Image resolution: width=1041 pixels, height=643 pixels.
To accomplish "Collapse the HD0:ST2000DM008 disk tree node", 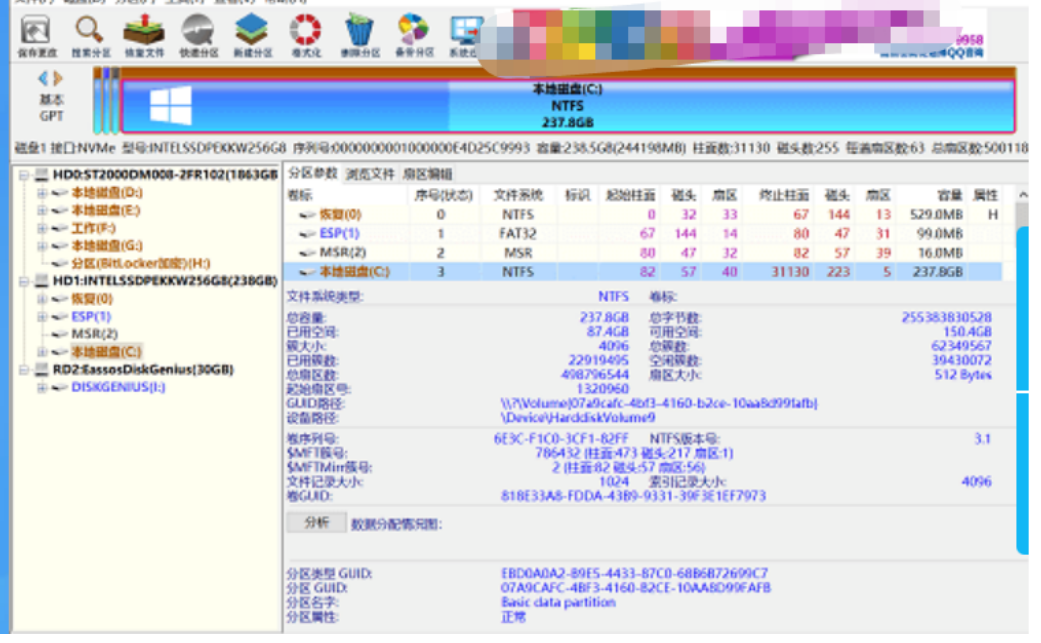I will tap(24, 175).
